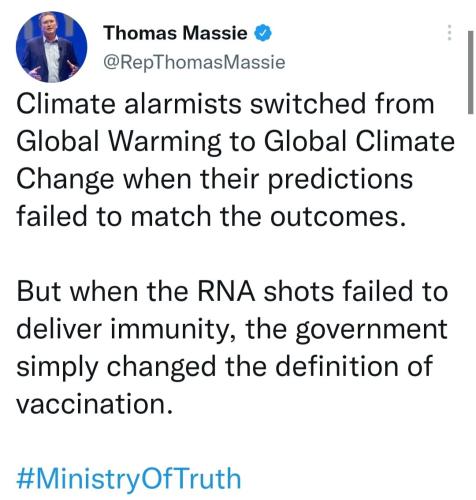Click the word "predictions" in the tweet
The image size is (476, 500).
tap(341, 179)
